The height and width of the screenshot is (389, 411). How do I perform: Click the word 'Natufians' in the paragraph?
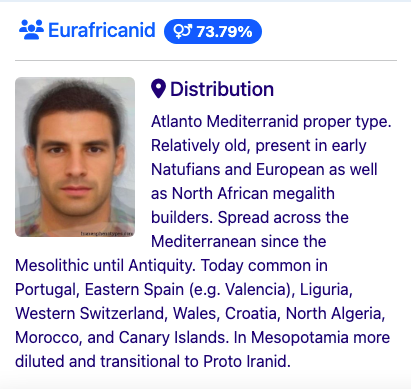click(186, 169)
